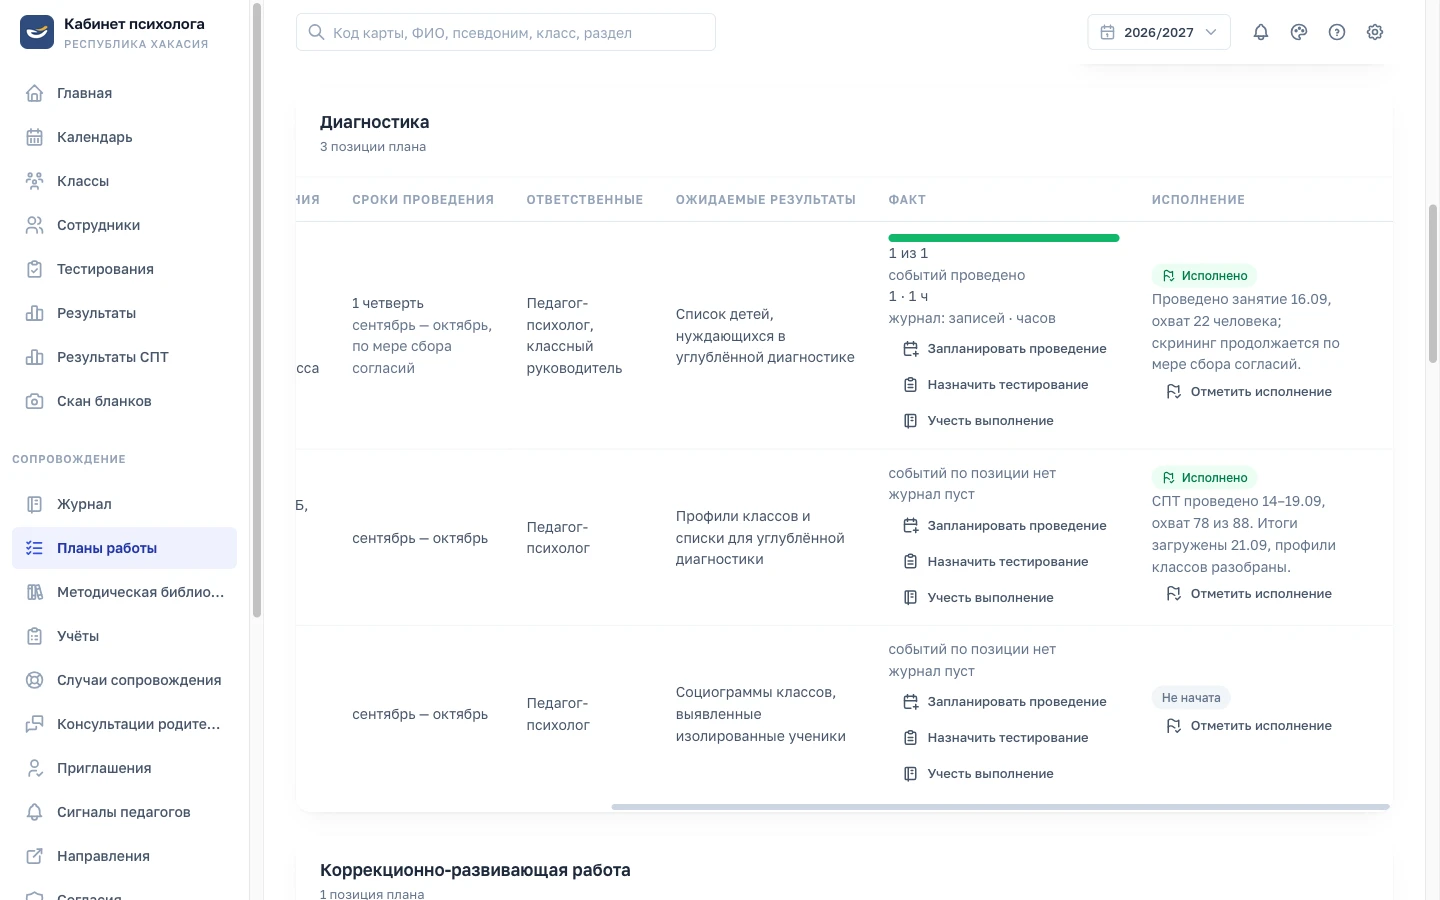Назначить тестирование in the 1 четверть row

coord(995,385)
